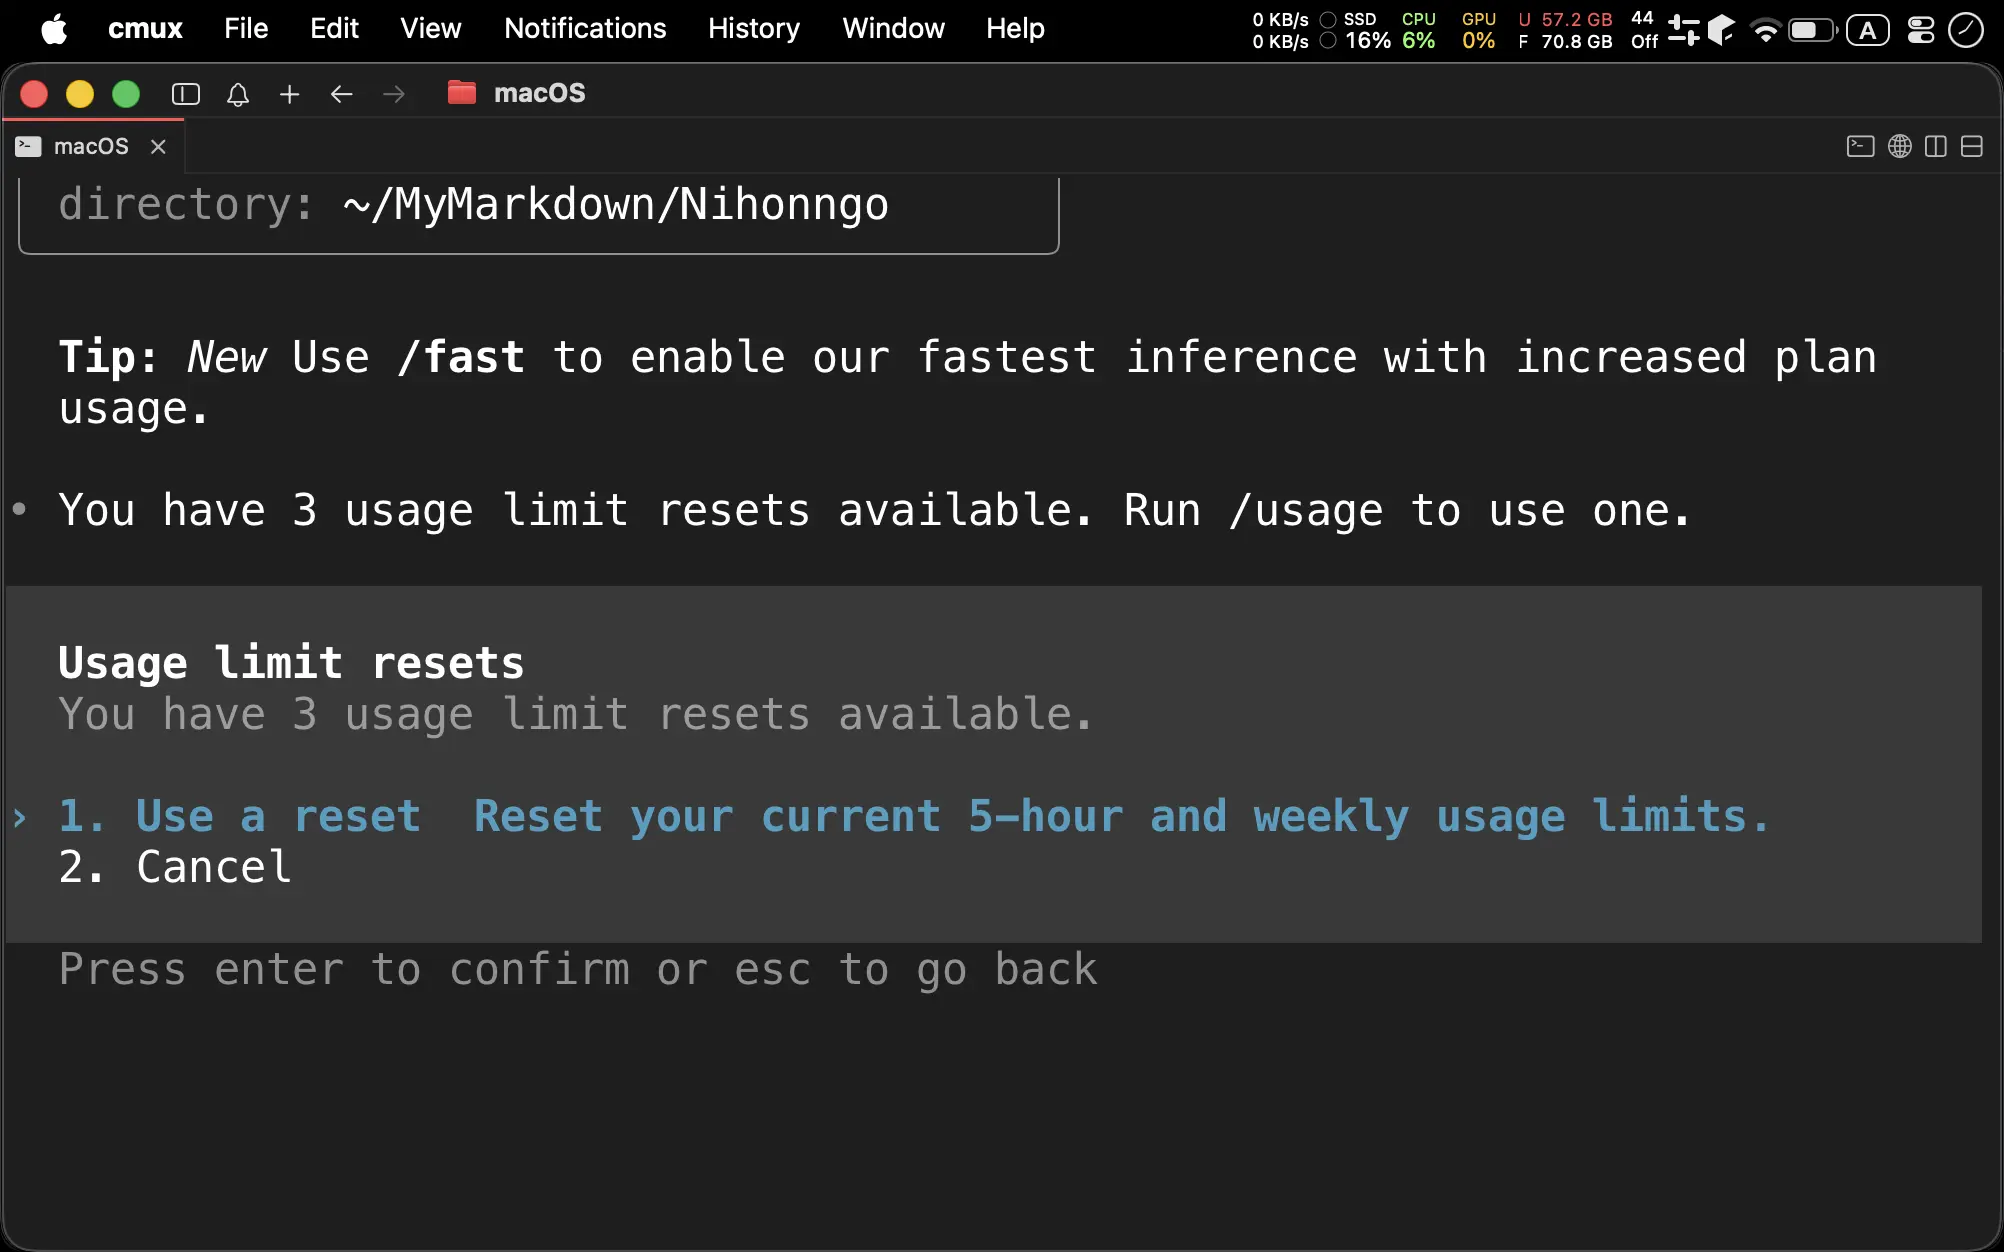Open the Edit menu
This screenshot has height=1252, width=2004.
pyautogui.click(x=334, y=29)
